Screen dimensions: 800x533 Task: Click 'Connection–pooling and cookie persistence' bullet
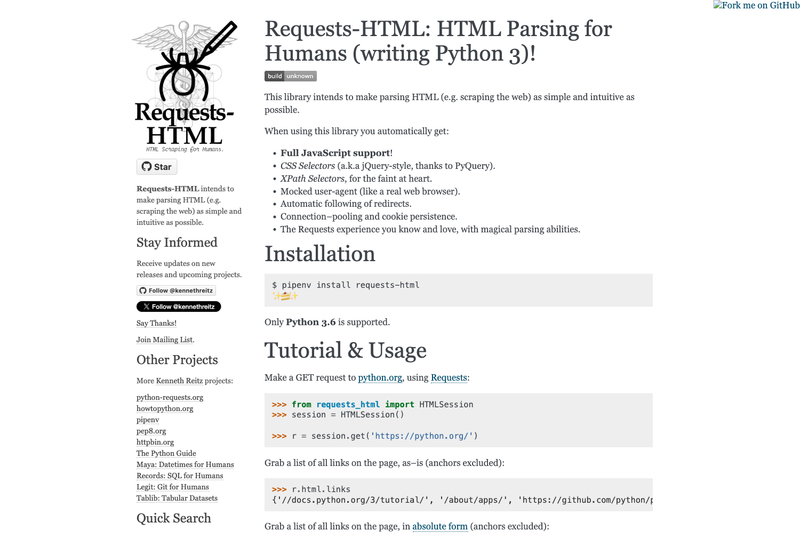tap(368, 217)
